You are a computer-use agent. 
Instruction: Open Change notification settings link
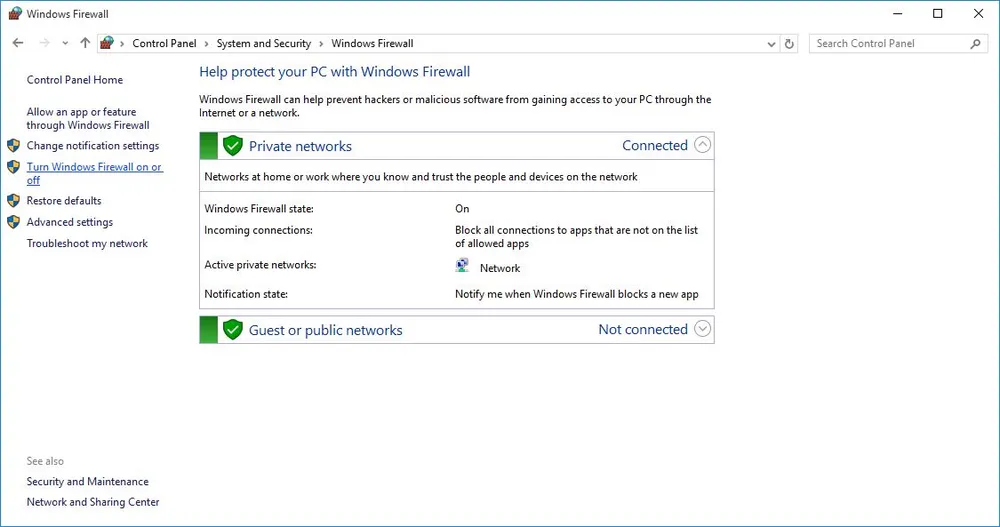(x=92, y=146)
